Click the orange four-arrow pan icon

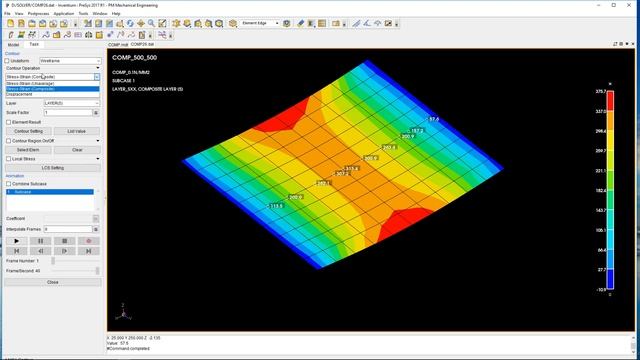point(141,24)
